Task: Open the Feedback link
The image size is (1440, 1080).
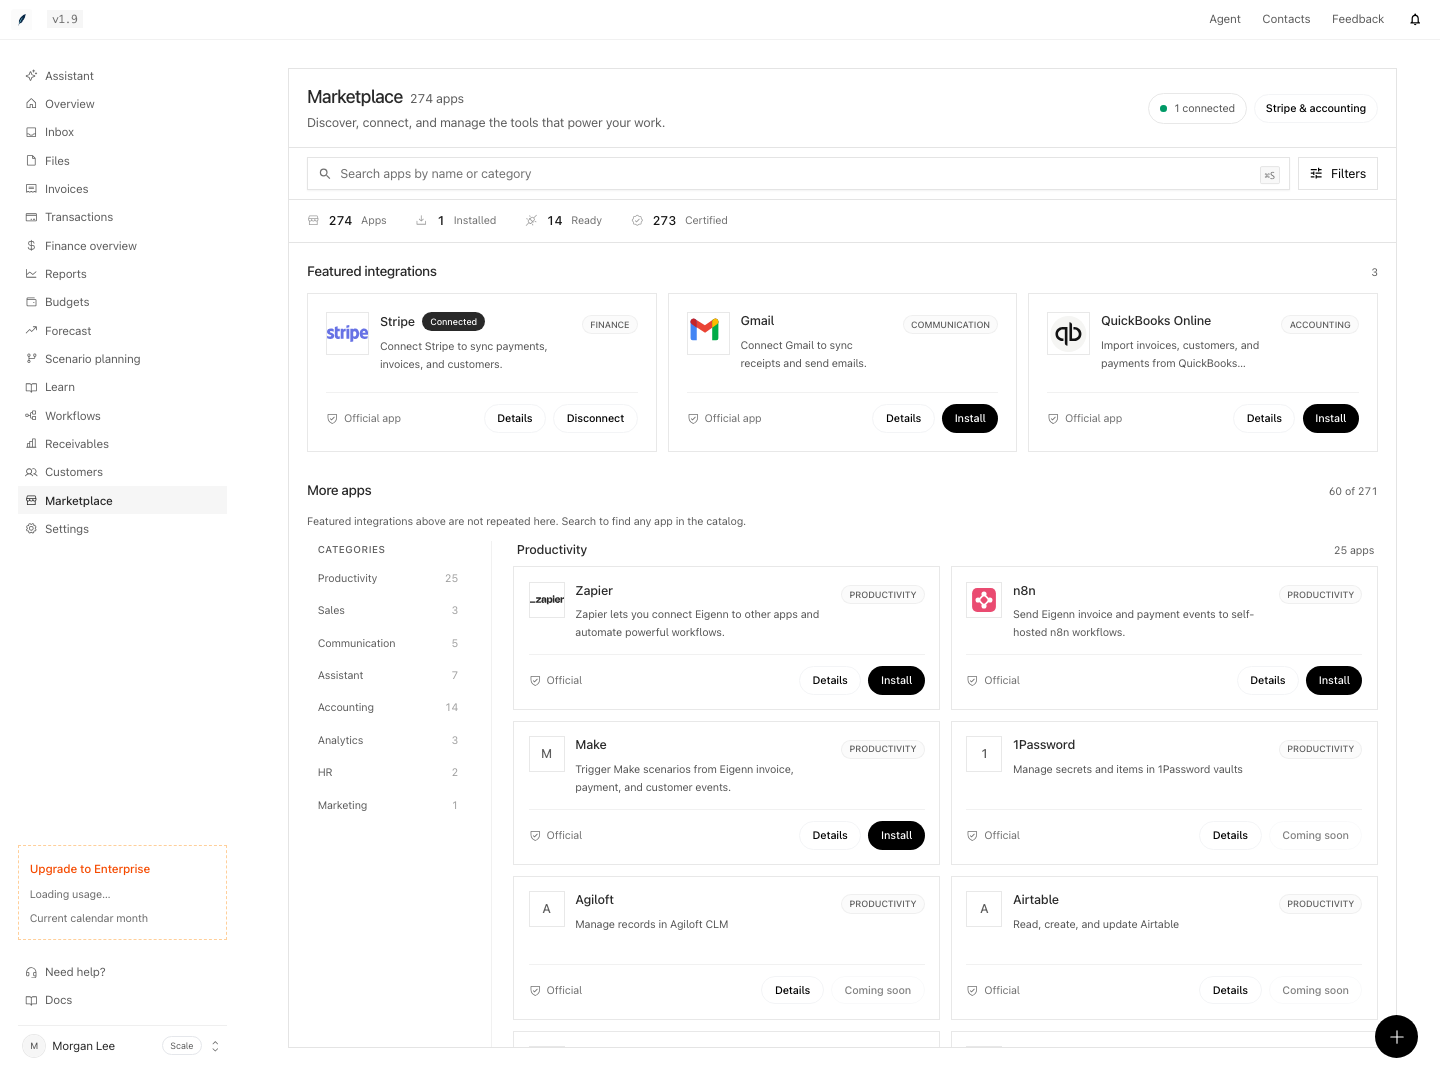Action: [x=1358, y=19]
